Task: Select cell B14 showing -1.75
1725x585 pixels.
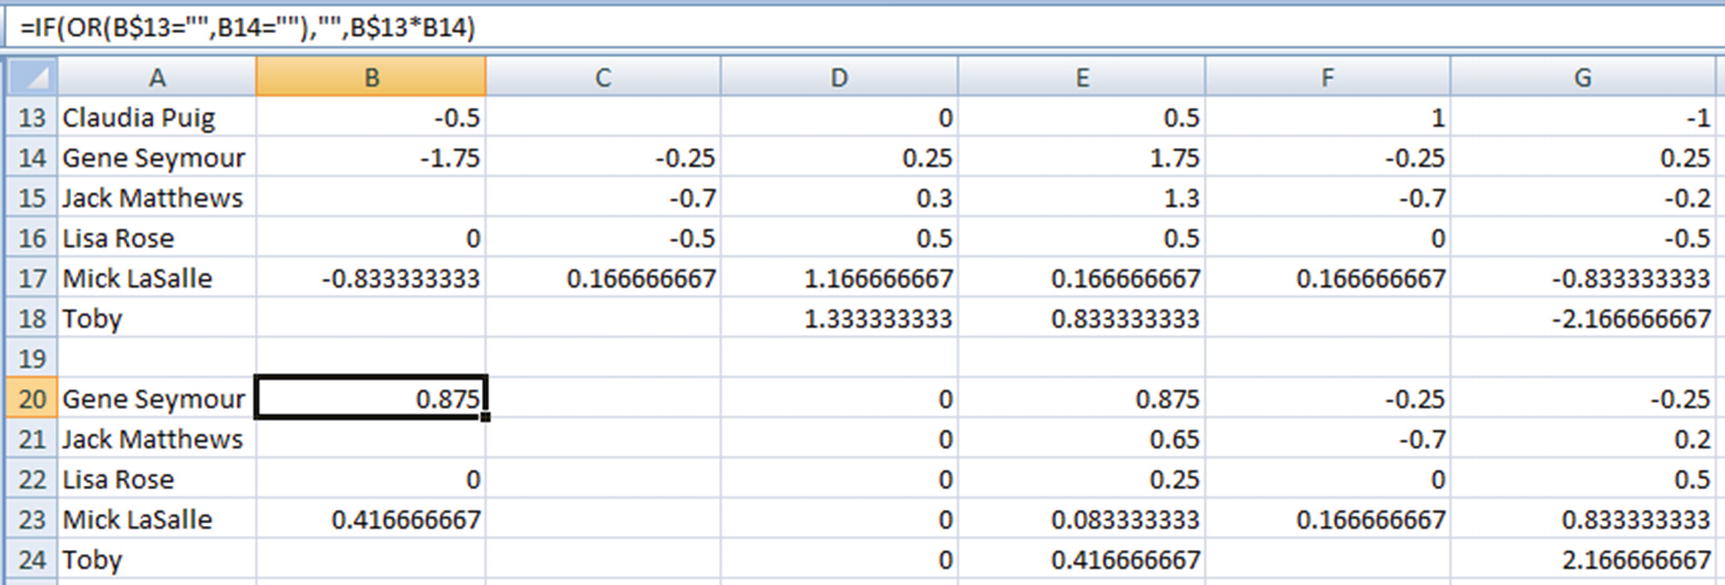Action: pyautogui.click(x=371, y=158)
